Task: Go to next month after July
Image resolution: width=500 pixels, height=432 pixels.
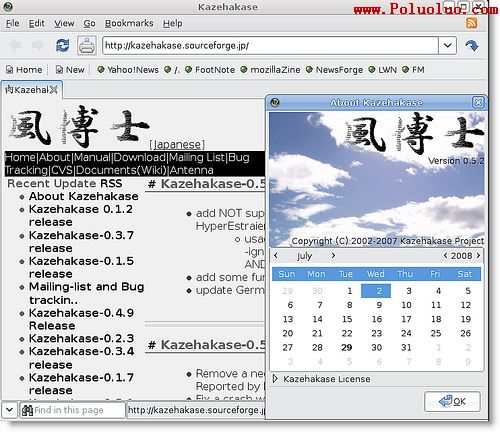Action: [333, 256]
